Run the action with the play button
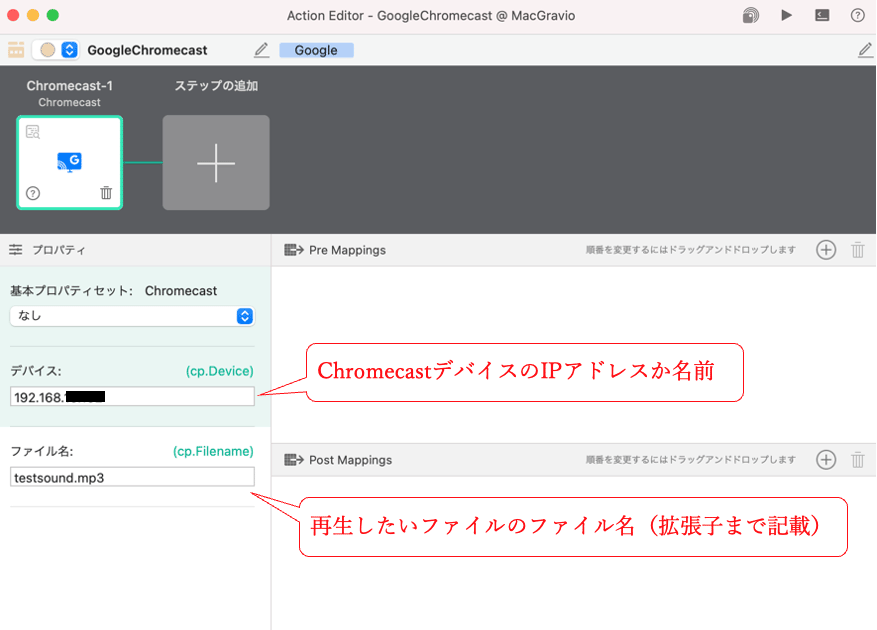The image size is (877, 630). pyautogui.click(x=786, y=15)
